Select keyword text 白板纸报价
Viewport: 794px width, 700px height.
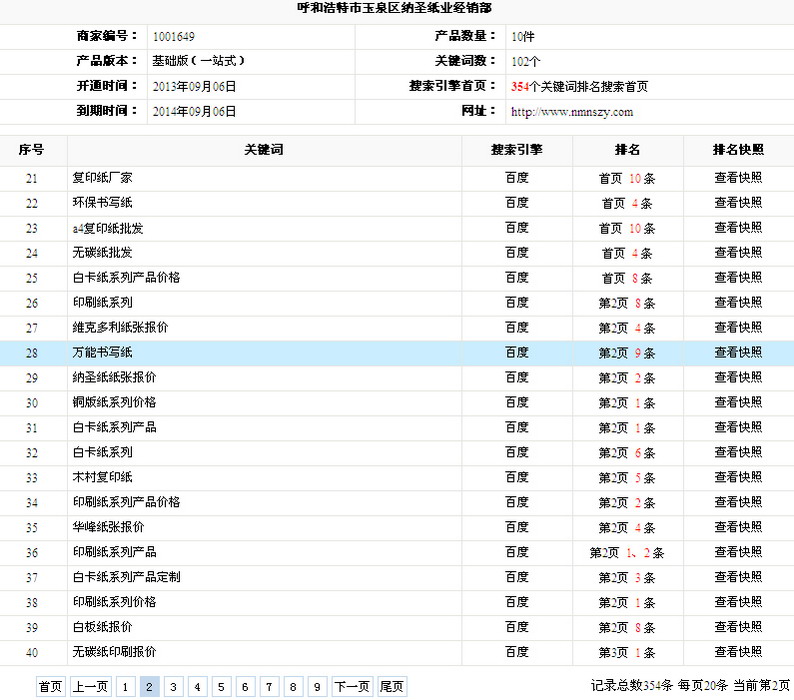click(x=102, y=627)
